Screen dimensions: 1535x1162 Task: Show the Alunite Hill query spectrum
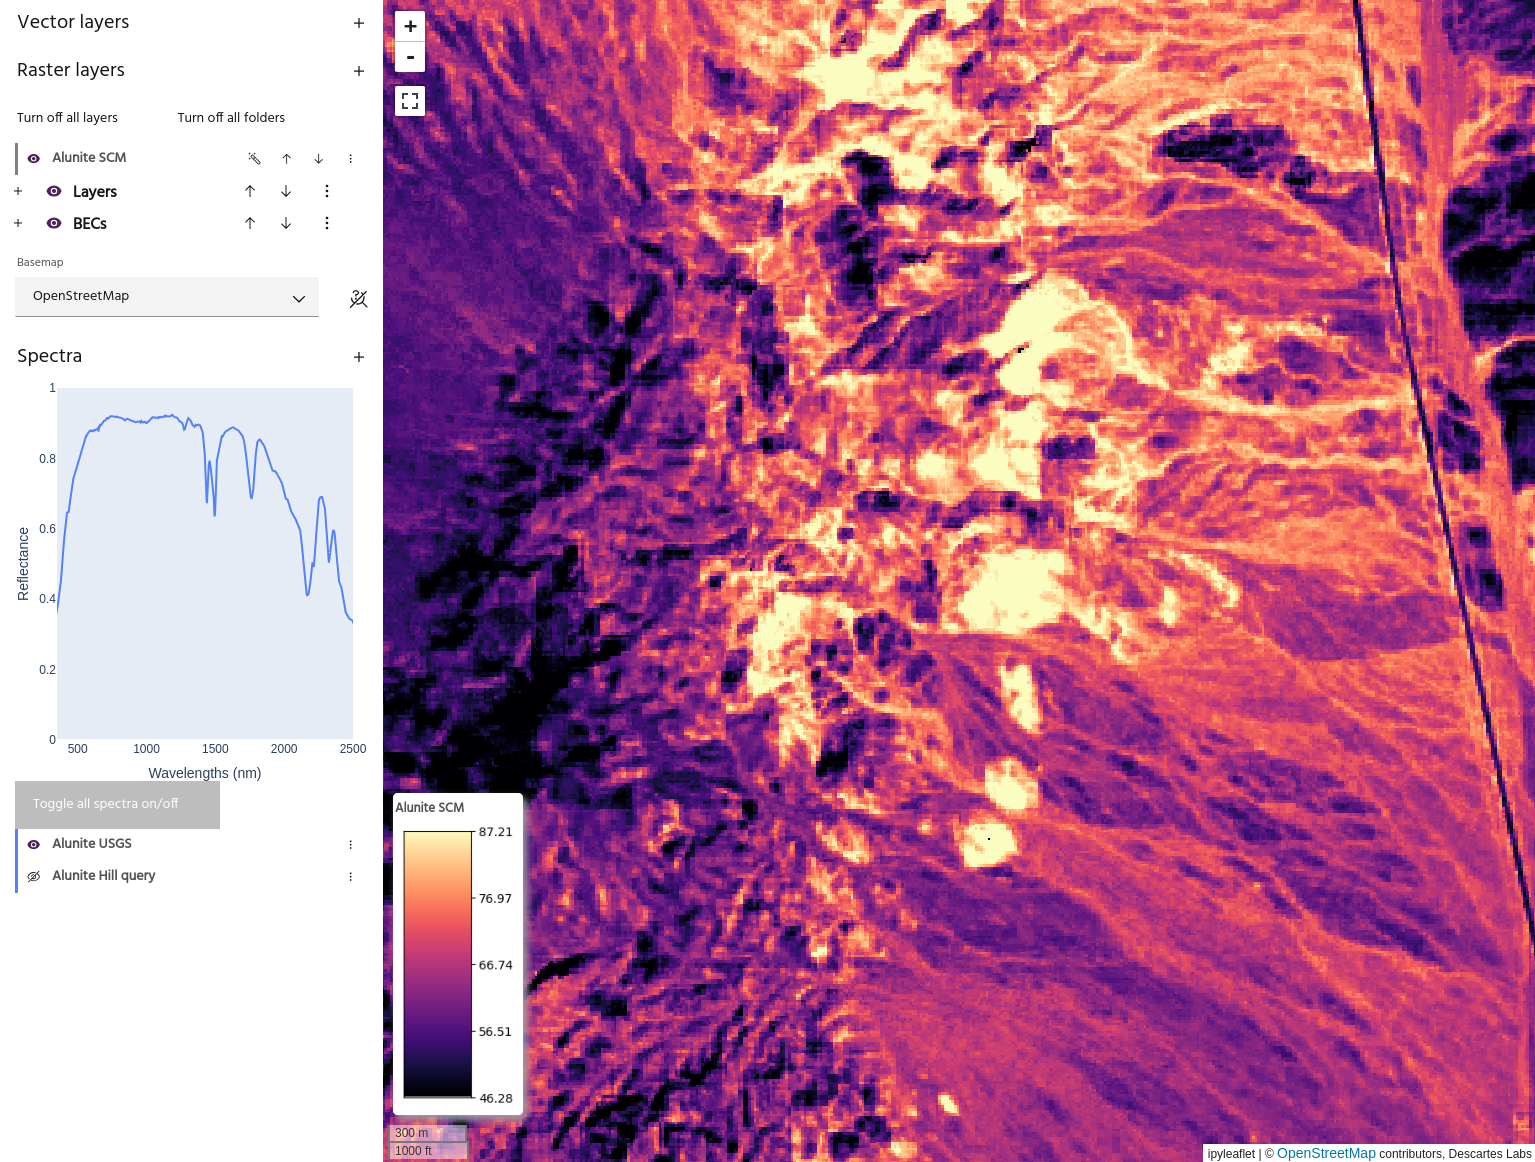pyautogui.click(x=34, y=876)
